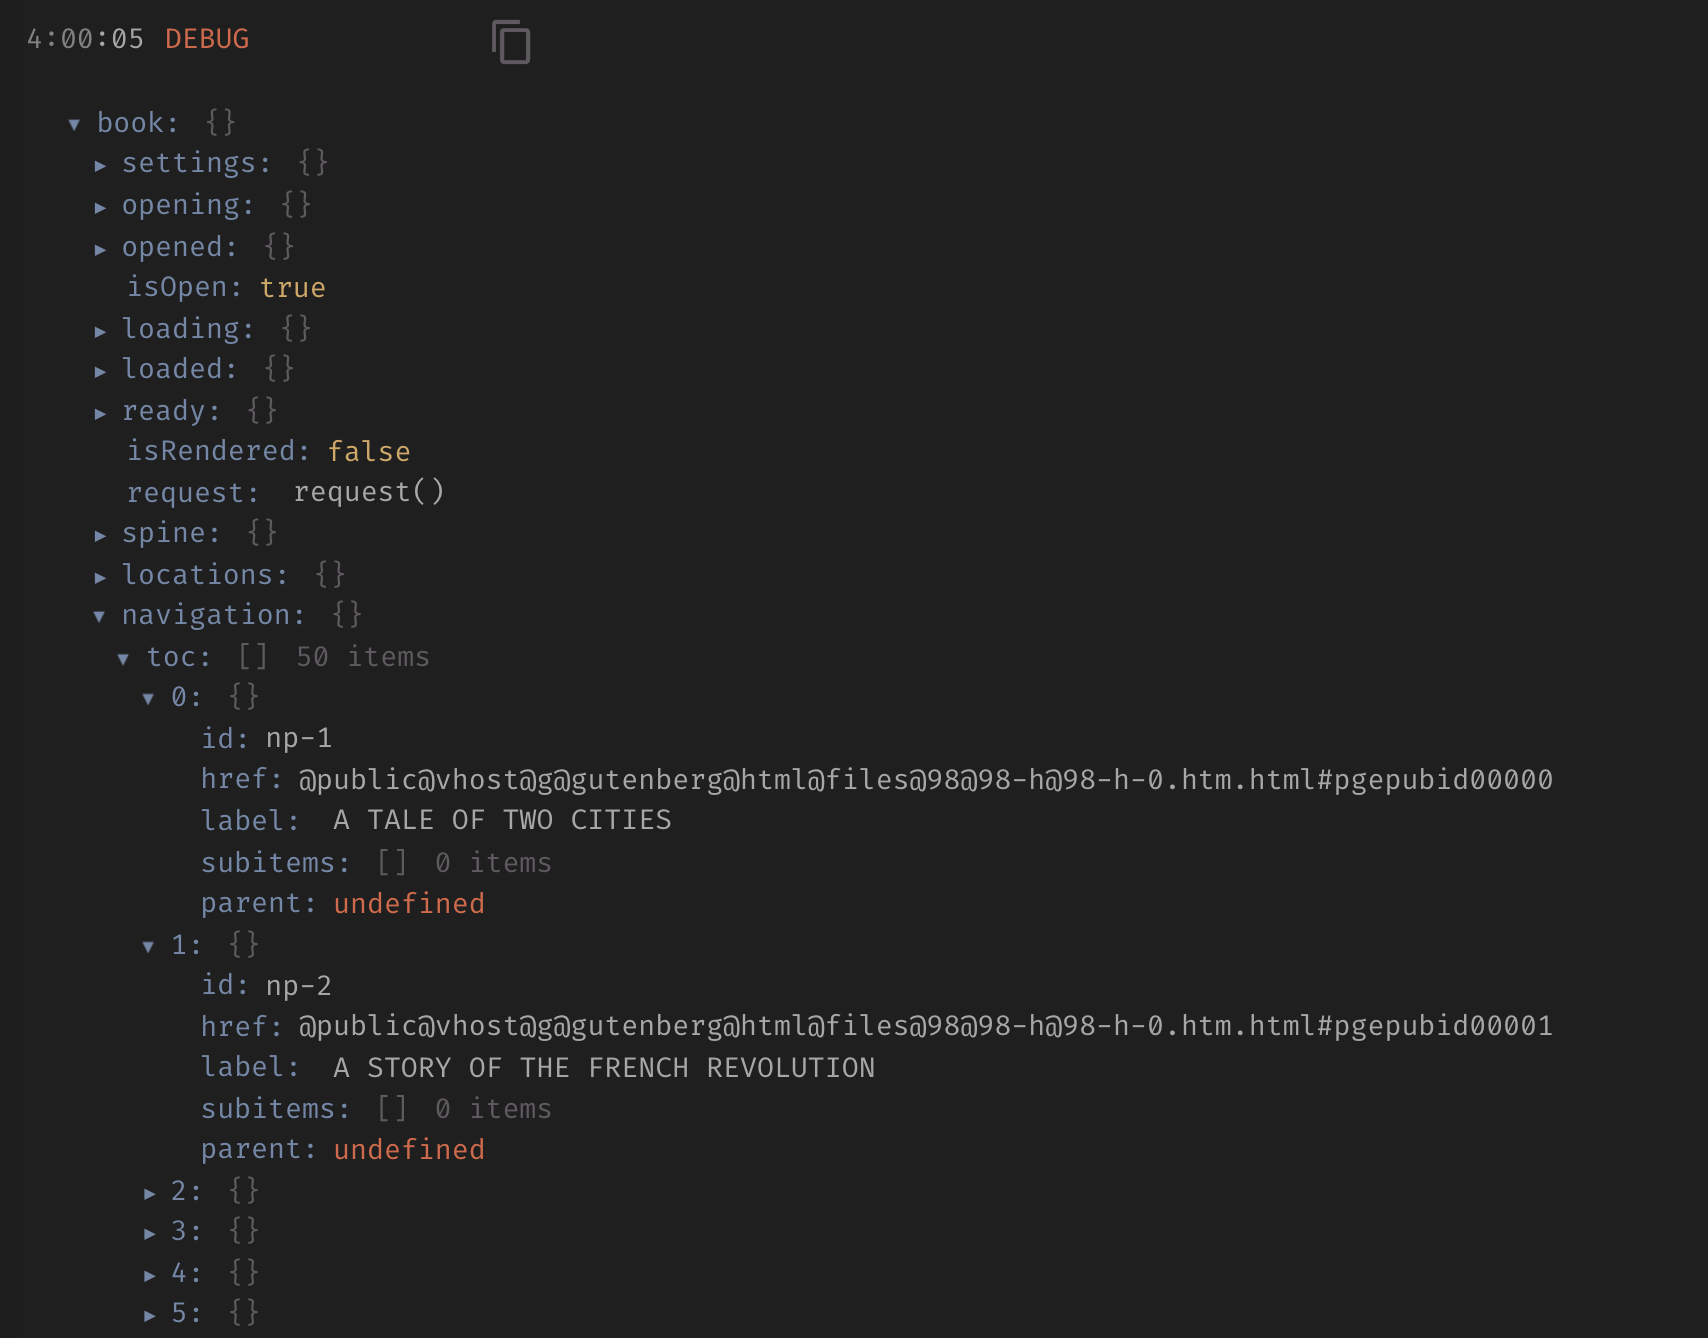This screenshot has height=1338, width=1708.
Task: Expand the spine object
Action: tap(101, 533)
